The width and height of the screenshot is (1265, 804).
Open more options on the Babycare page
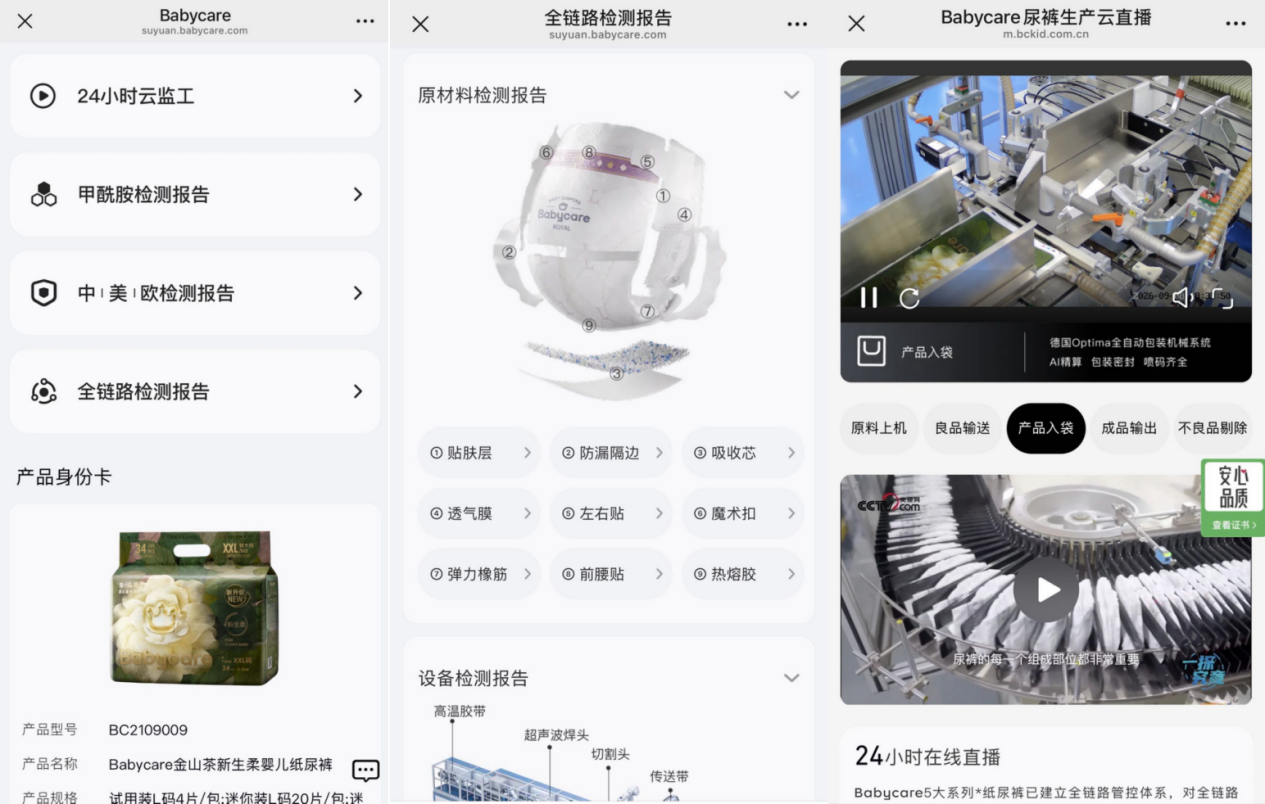tap(365, 21)
